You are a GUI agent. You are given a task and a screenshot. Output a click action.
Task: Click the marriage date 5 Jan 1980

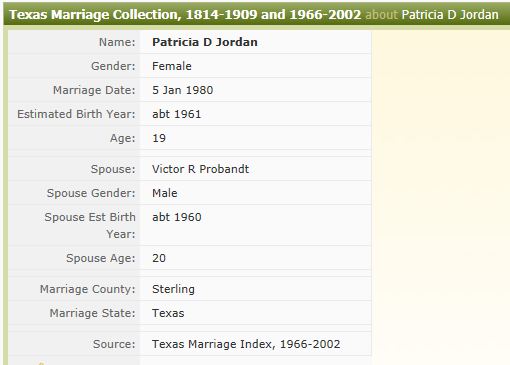click(182, 90)
